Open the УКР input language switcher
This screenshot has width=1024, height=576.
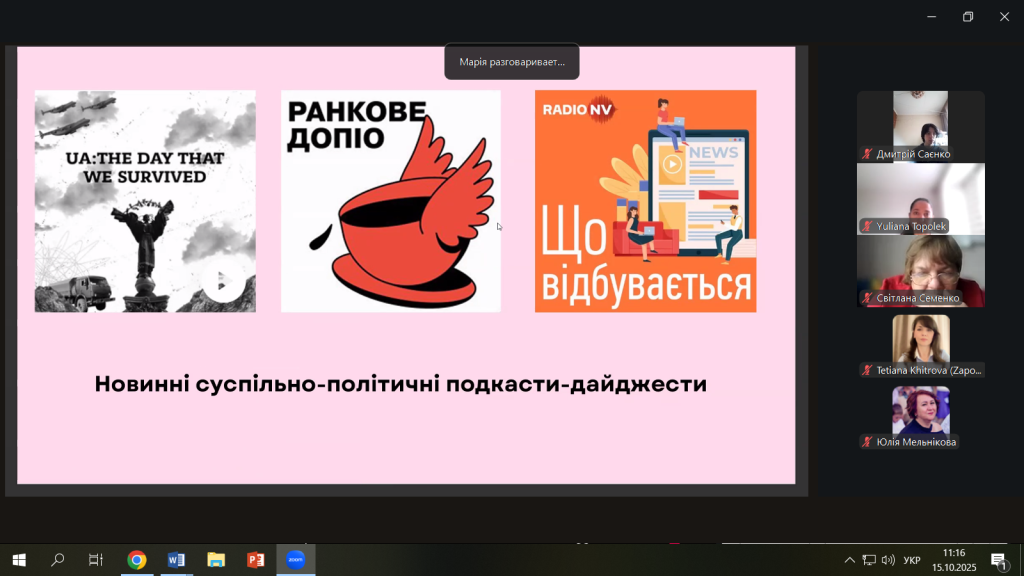(912, 560)
